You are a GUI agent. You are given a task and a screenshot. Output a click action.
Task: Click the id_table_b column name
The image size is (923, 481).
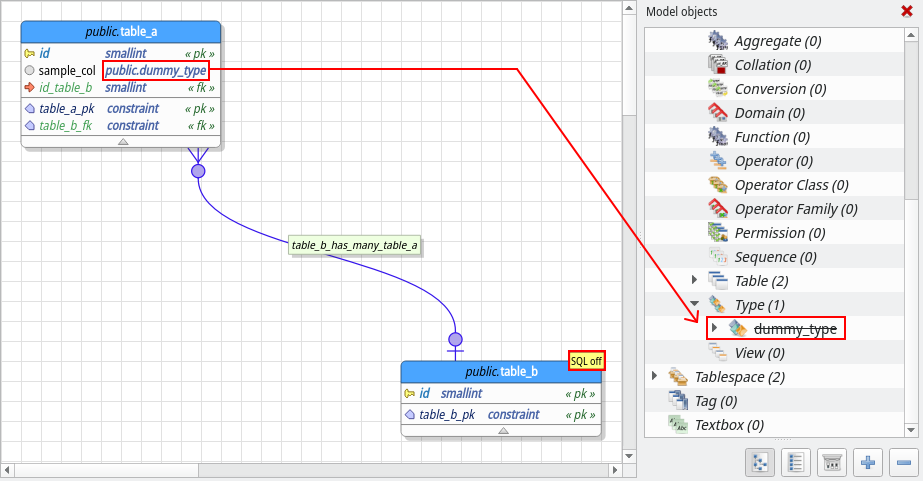coord(65,88)
